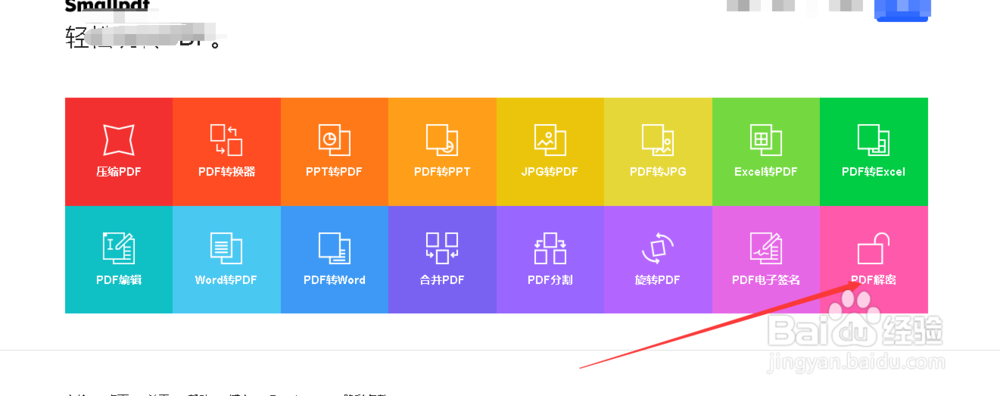Viewport: 1000px width, 396px height.
Task: Select the Word转PDF tool
Action: point(226,260)
